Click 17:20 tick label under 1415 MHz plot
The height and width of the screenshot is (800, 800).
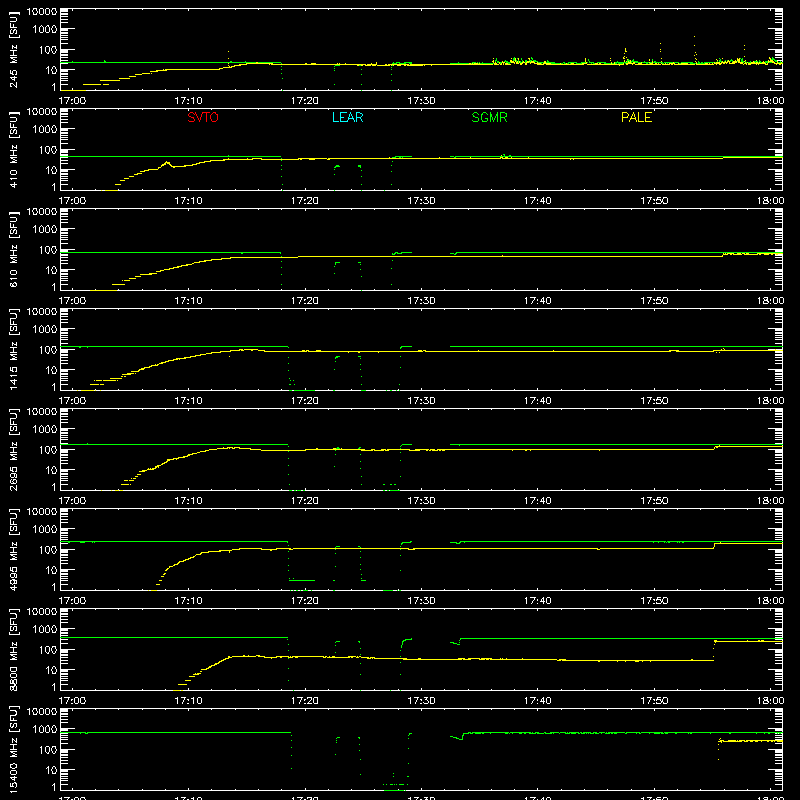click(x=305, y=401)
